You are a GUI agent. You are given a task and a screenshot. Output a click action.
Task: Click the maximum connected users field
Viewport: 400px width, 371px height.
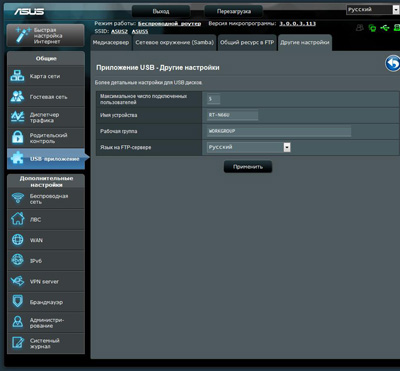[213, 99]
